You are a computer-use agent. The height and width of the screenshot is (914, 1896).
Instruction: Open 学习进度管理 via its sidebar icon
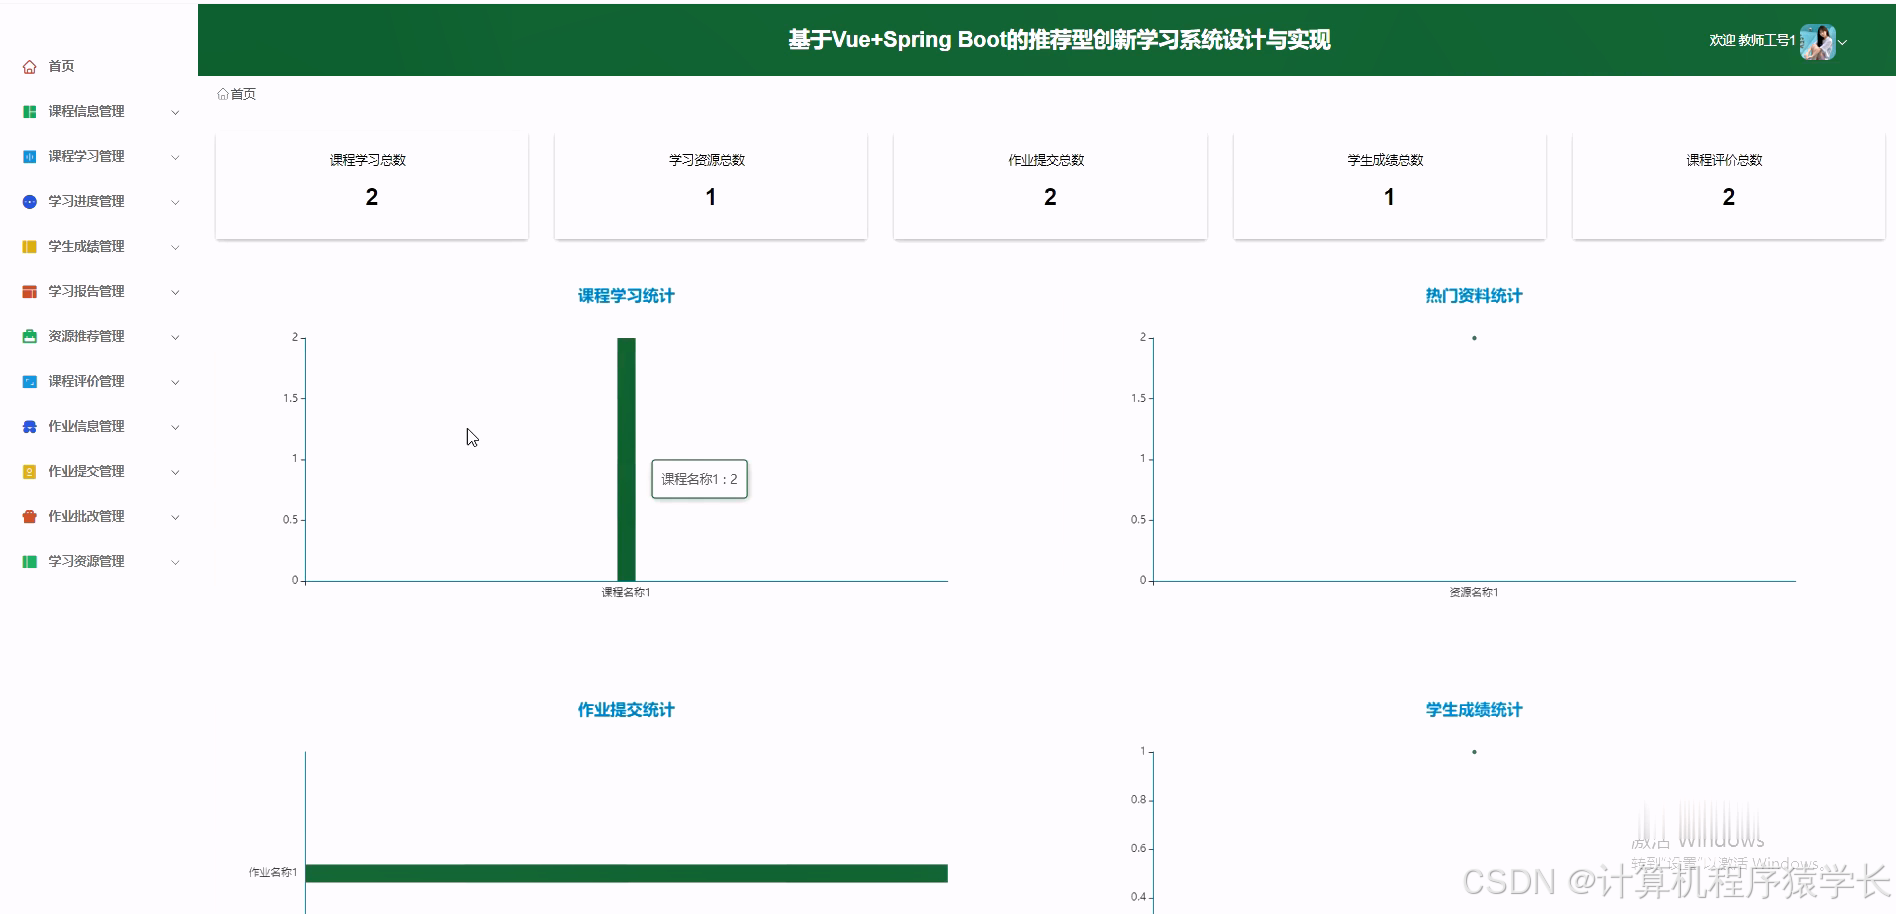(x=28, y=201)
